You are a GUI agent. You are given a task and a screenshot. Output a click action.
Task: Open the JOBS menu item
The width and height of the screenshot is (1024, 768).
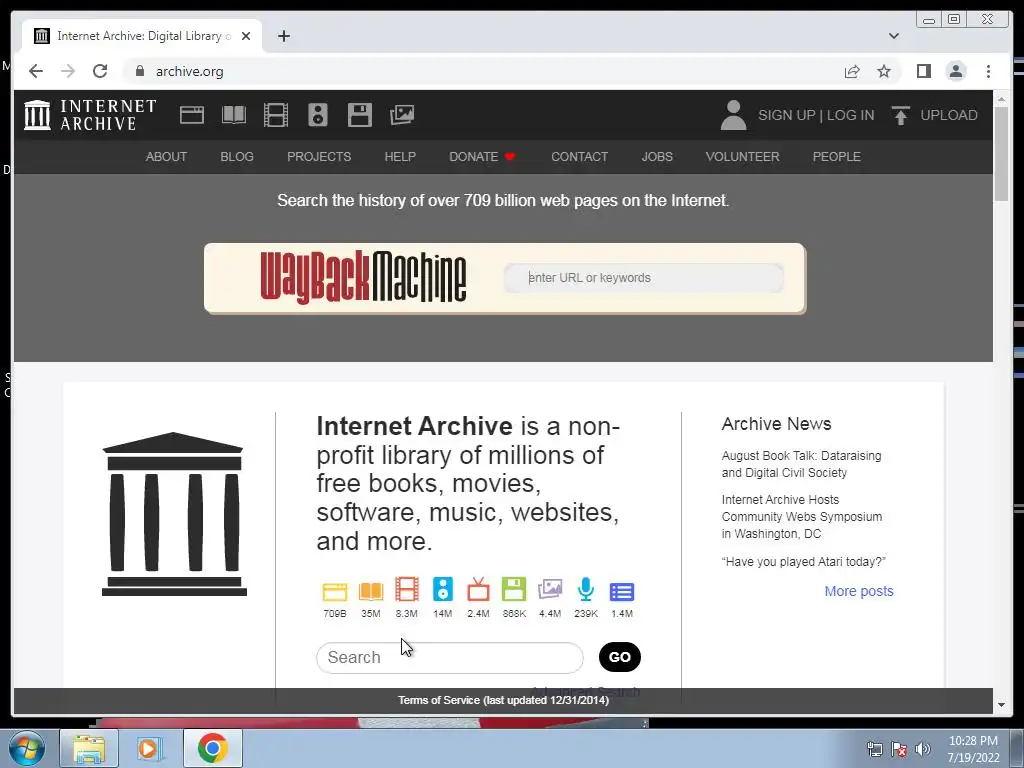click(657, 157)
